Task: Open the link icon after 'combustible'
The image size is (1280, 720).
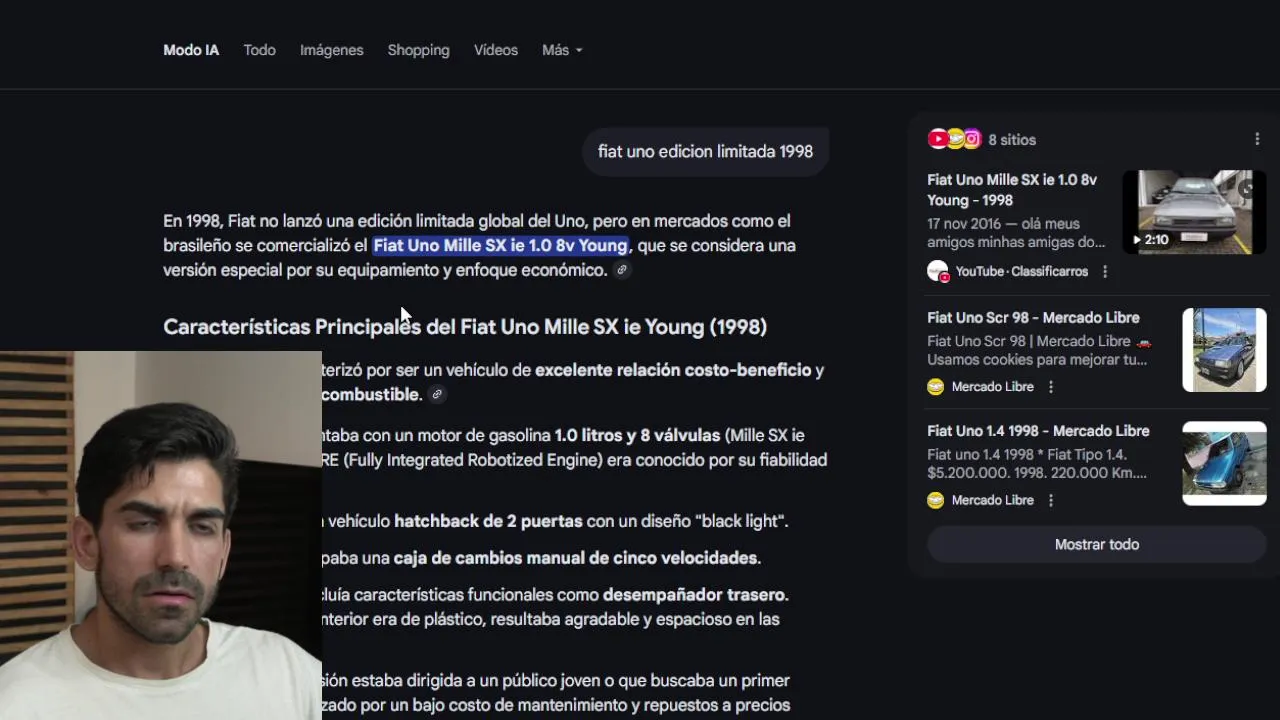Action: [437, 395]
